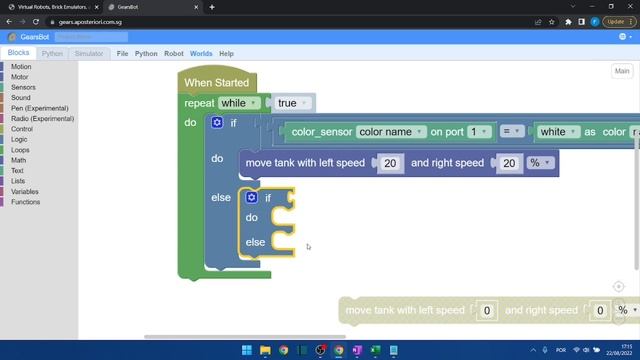Open the Functions block category
The height and width of the screenshot is (360, 640).
(26, 202)
